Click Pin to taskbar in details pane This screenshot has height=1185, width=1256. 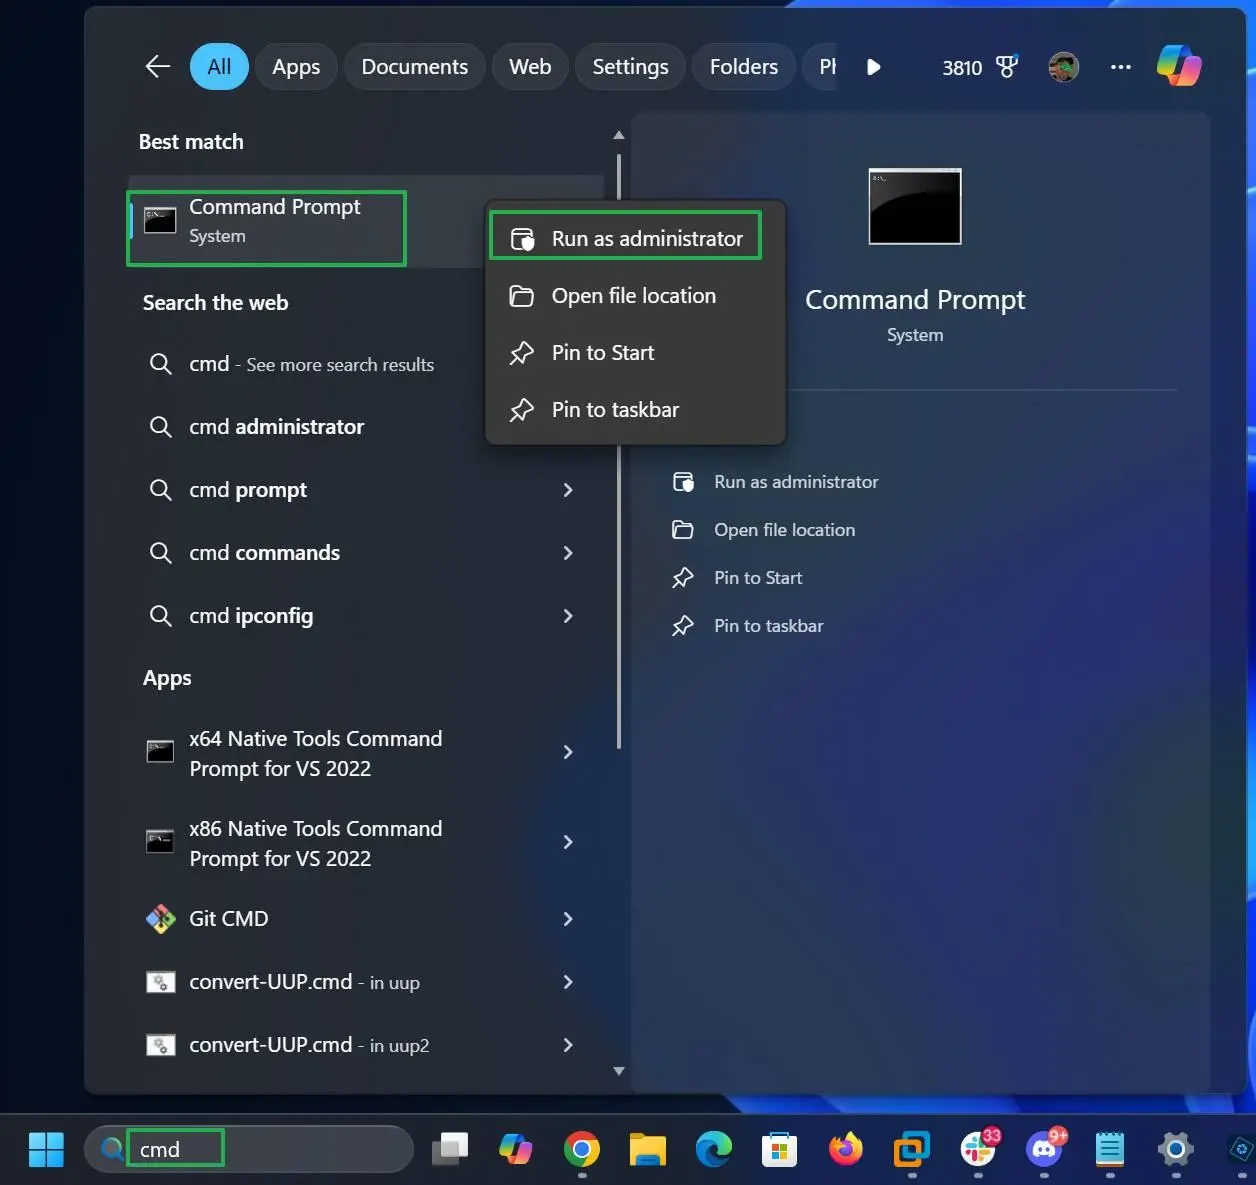tap(748, 626)
